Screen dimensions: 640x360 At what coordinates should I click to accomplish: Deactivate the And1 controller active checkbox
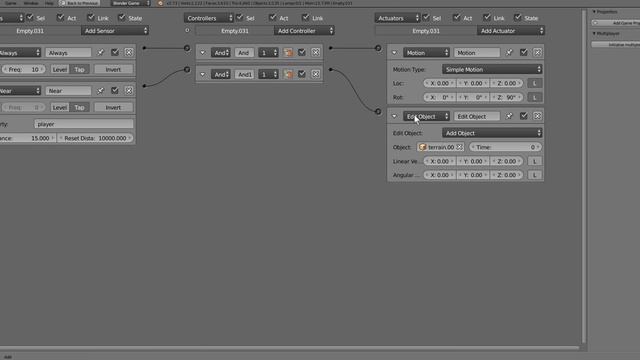[x=302, y=74]
